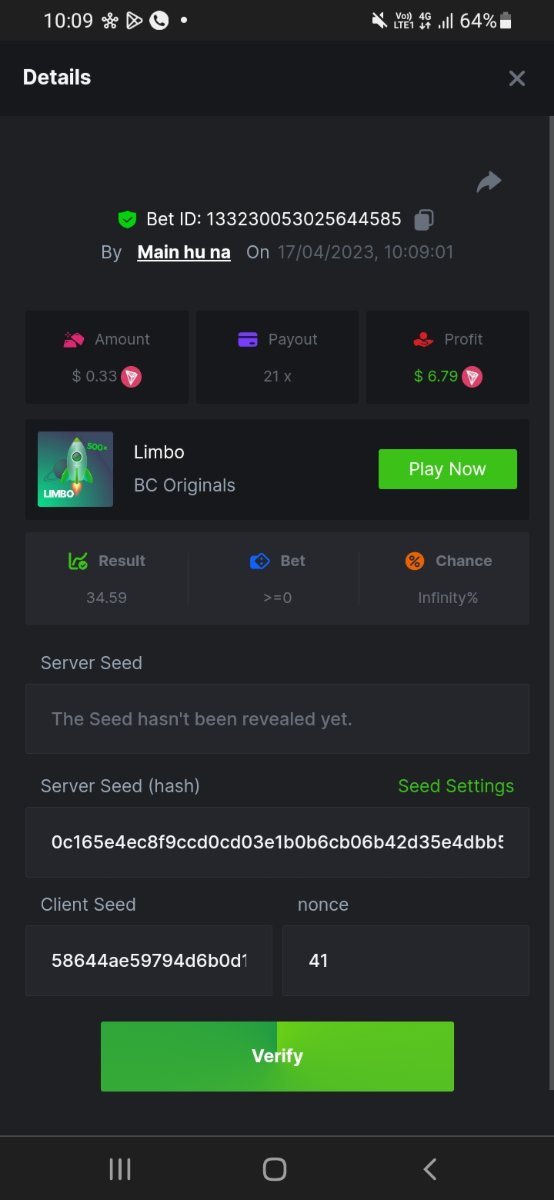Tap the share arrow icon
Viewport: 554px width, 1200px height.
tap(488, 182)
